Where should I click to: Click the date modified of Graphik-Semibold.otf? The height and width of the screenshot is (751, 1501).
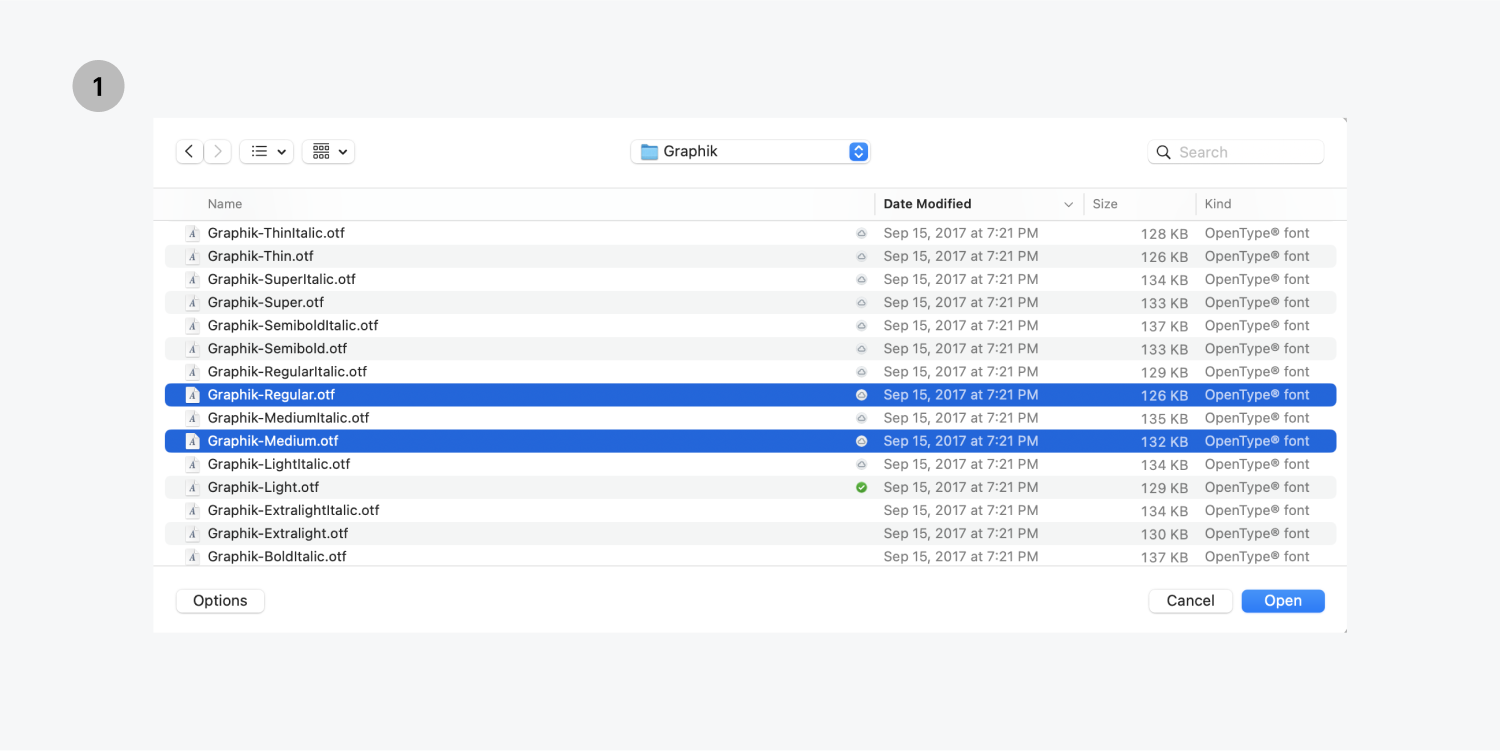pyautogui.click(x=961, y=348)
